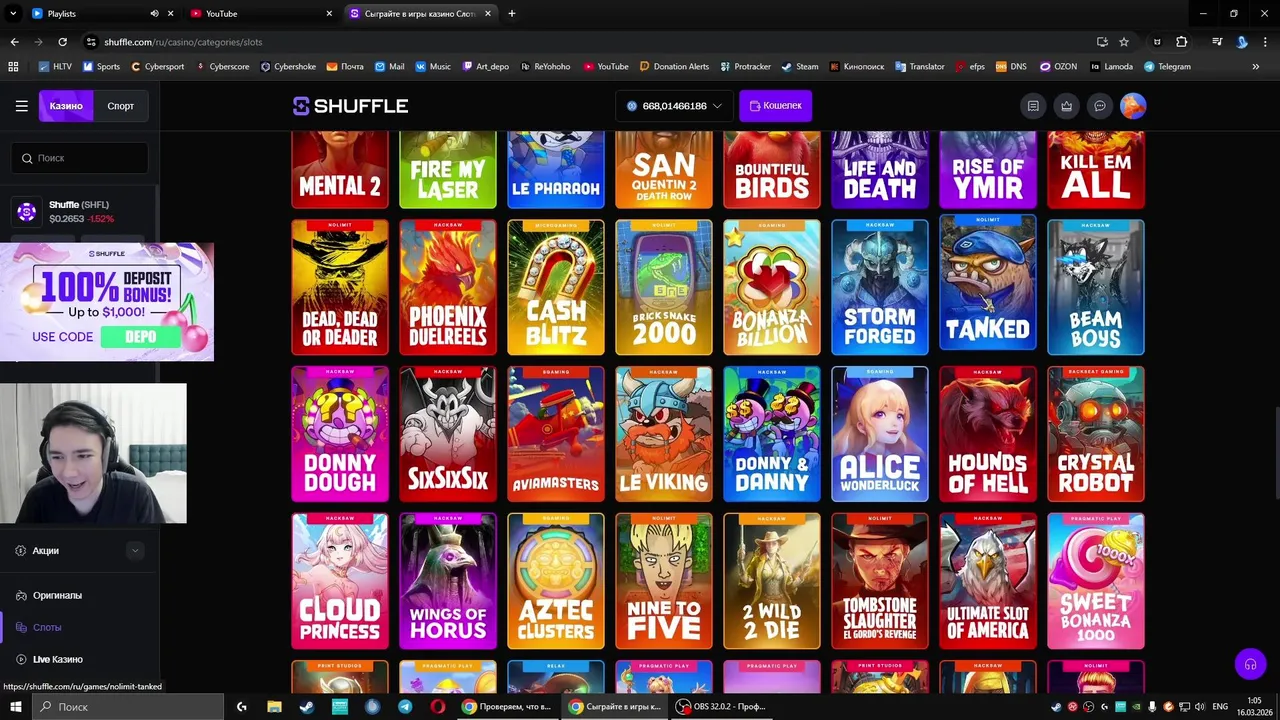Screen dimensions: 1280x720
Task: Open the notifications list icon in header
Action: [1033, 106]
